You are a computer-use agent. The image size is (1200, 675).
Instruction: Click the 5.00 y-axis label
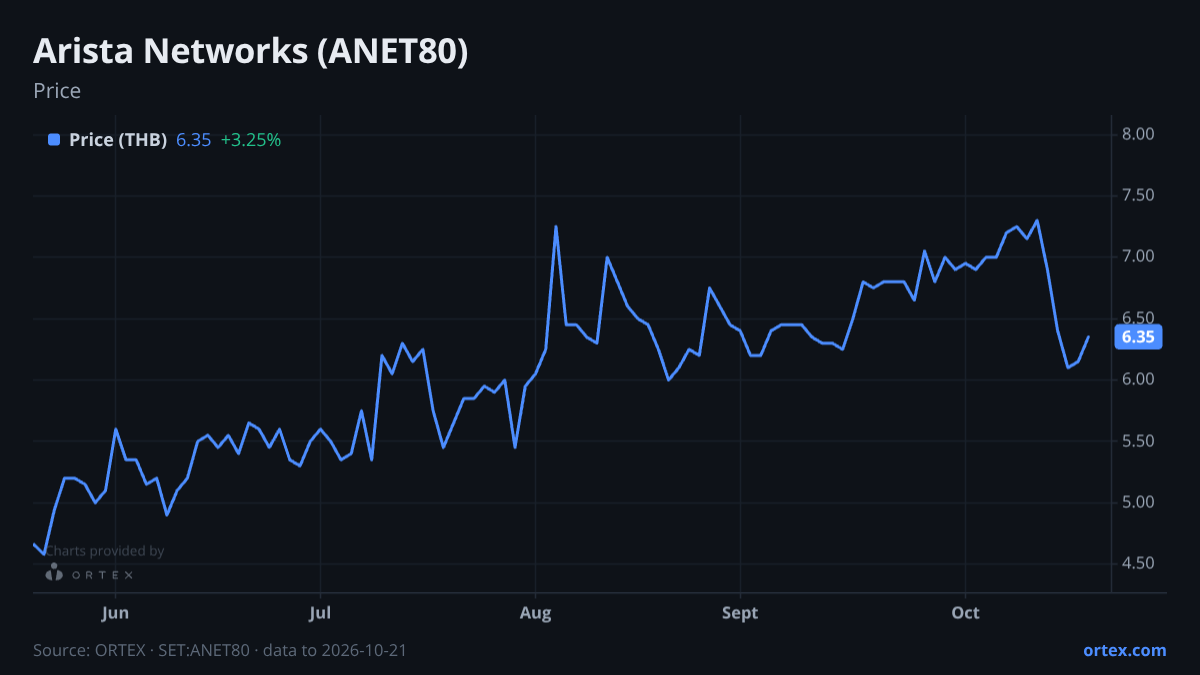1138,502
